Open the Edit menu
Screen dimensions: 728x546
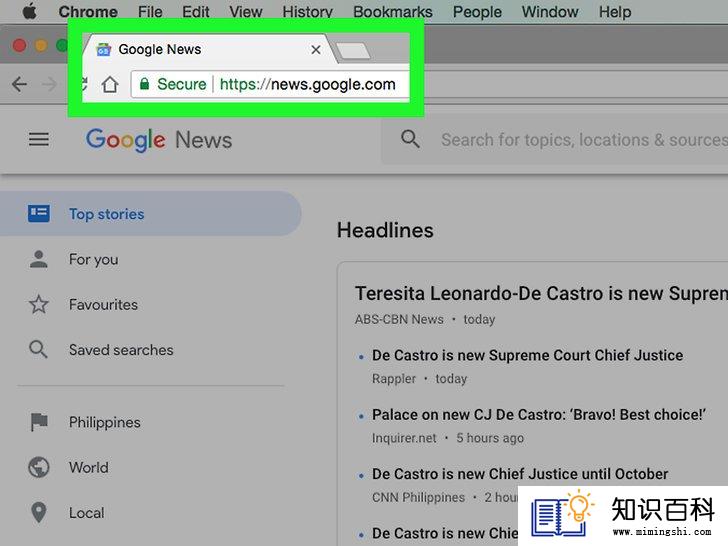195,12
